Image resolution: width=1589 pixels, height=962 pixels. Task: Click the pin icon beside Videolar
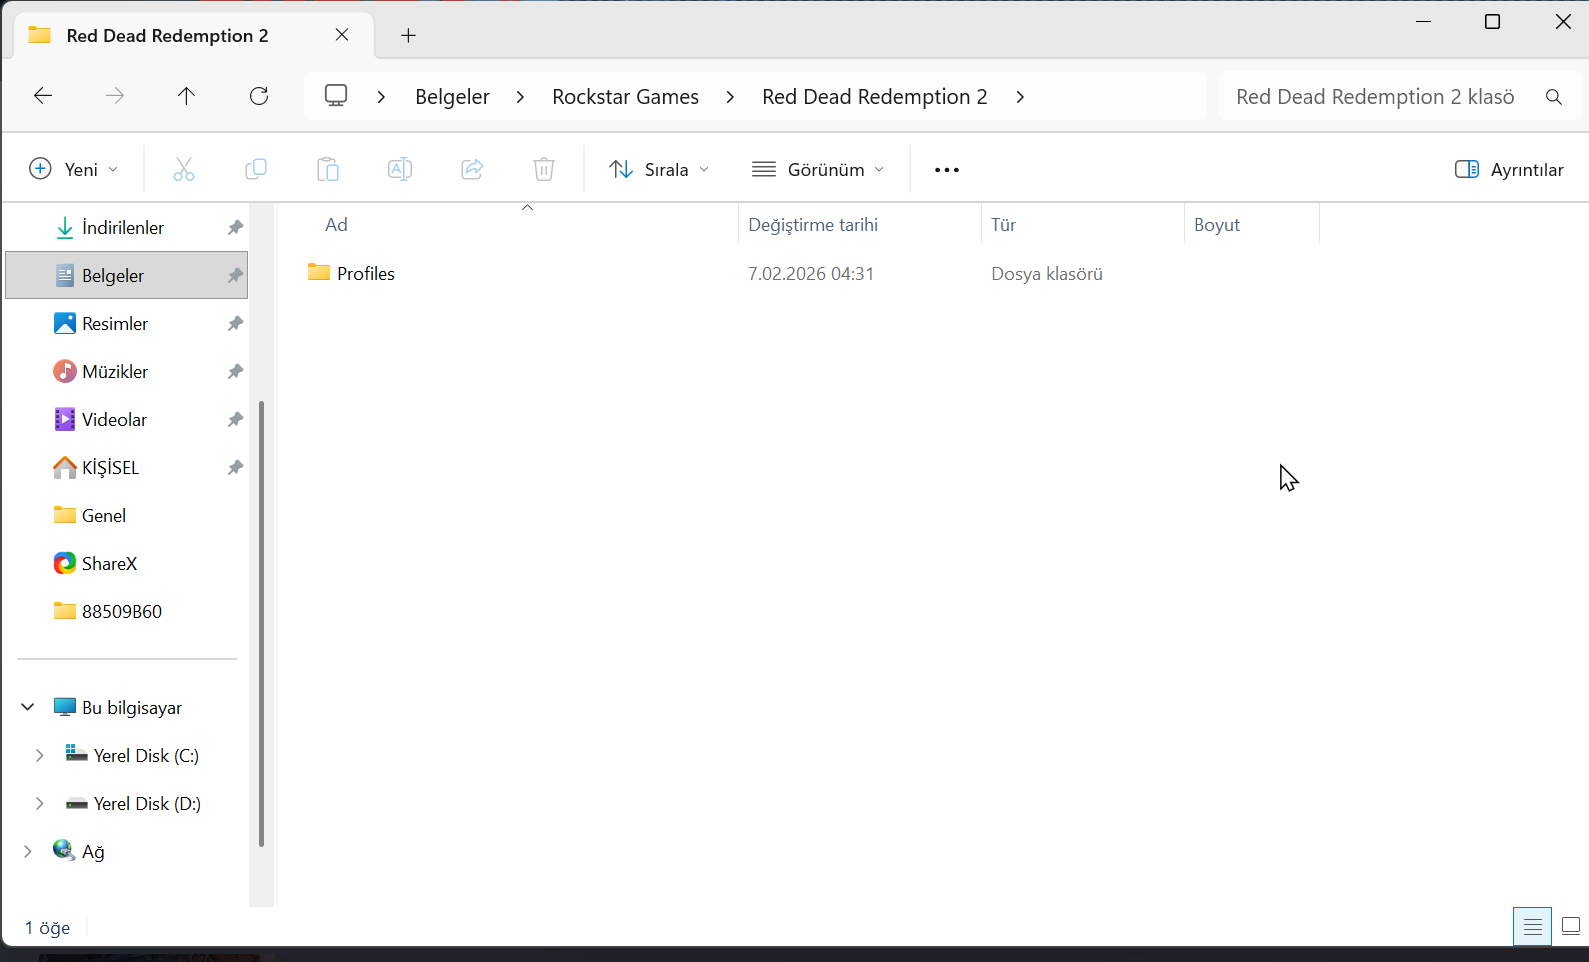point(235,420)
